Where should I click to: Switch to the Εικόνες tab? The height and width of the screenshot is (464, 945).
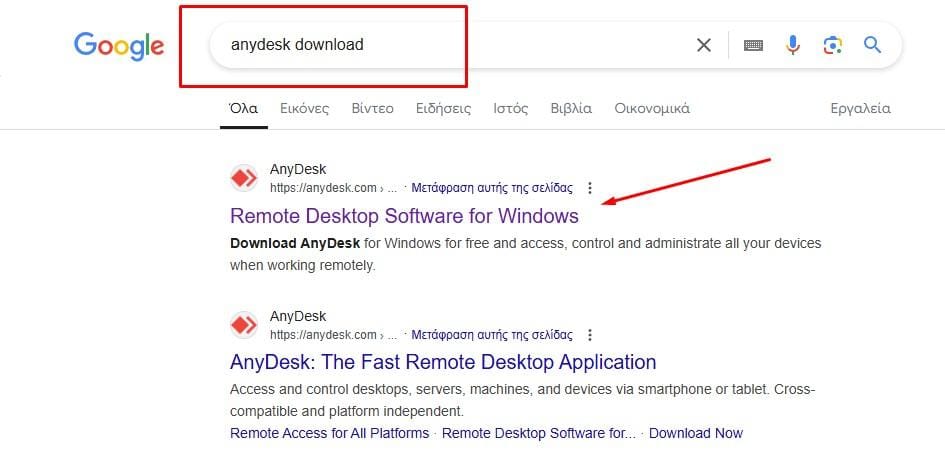[x=304, y=108]
